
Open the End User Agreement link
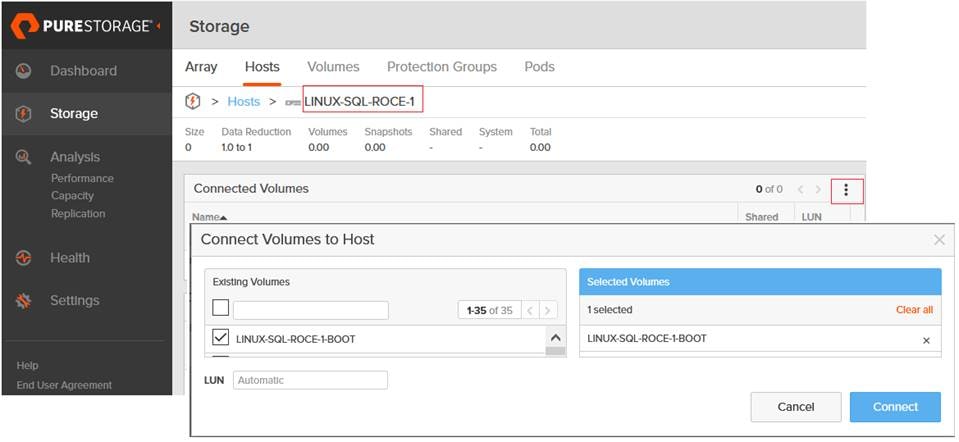click(x=64, y=385)
